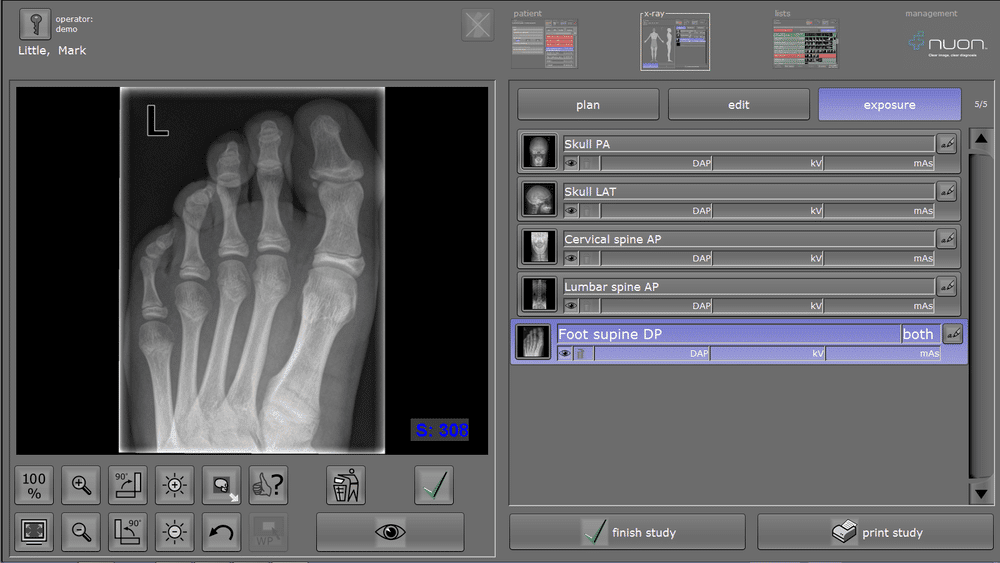Reject image using the trash bin icon
The width and height of the screenshot is (1000, 563).
coord(345,486)
